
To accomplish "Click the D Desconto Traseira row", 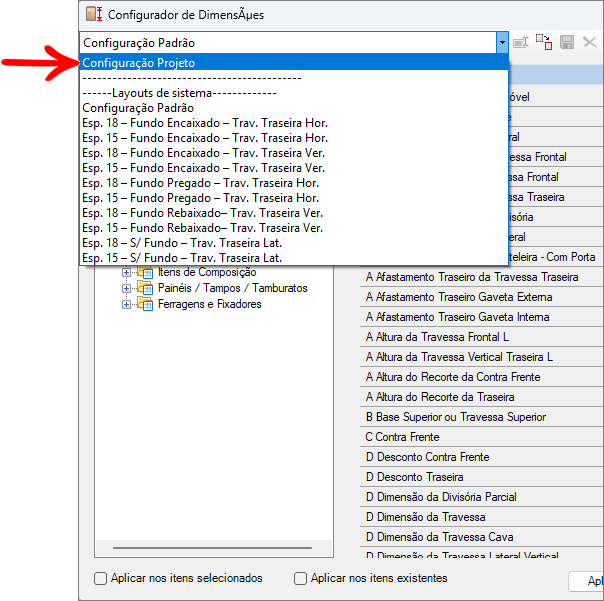I will coord(482,477).
